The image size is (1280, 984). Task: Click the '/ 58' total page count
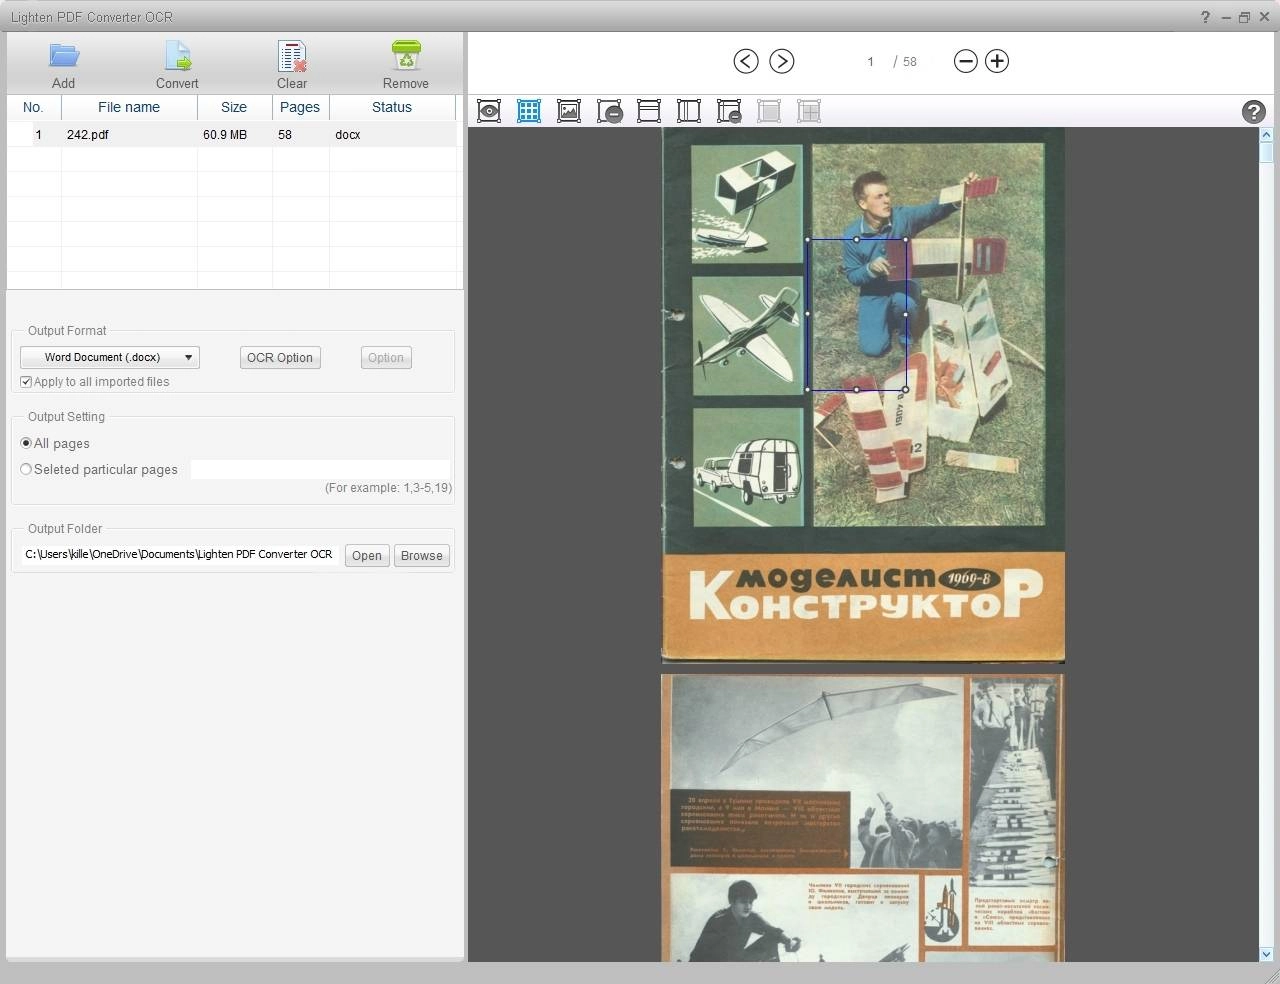point(905,62)
